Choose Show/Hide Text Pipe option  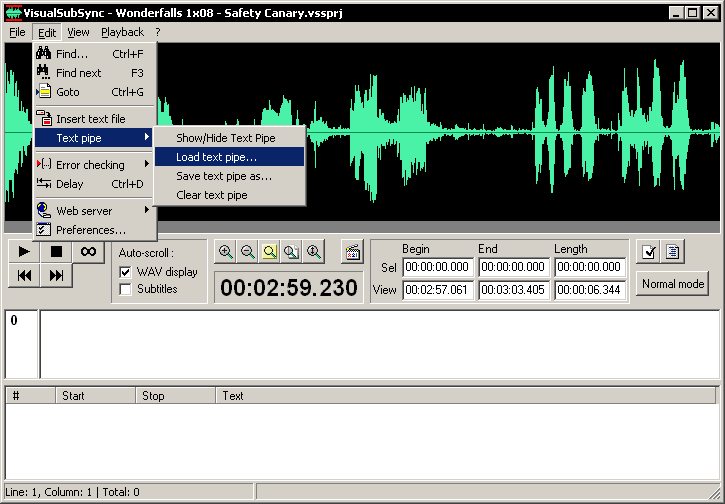(225, 138)
